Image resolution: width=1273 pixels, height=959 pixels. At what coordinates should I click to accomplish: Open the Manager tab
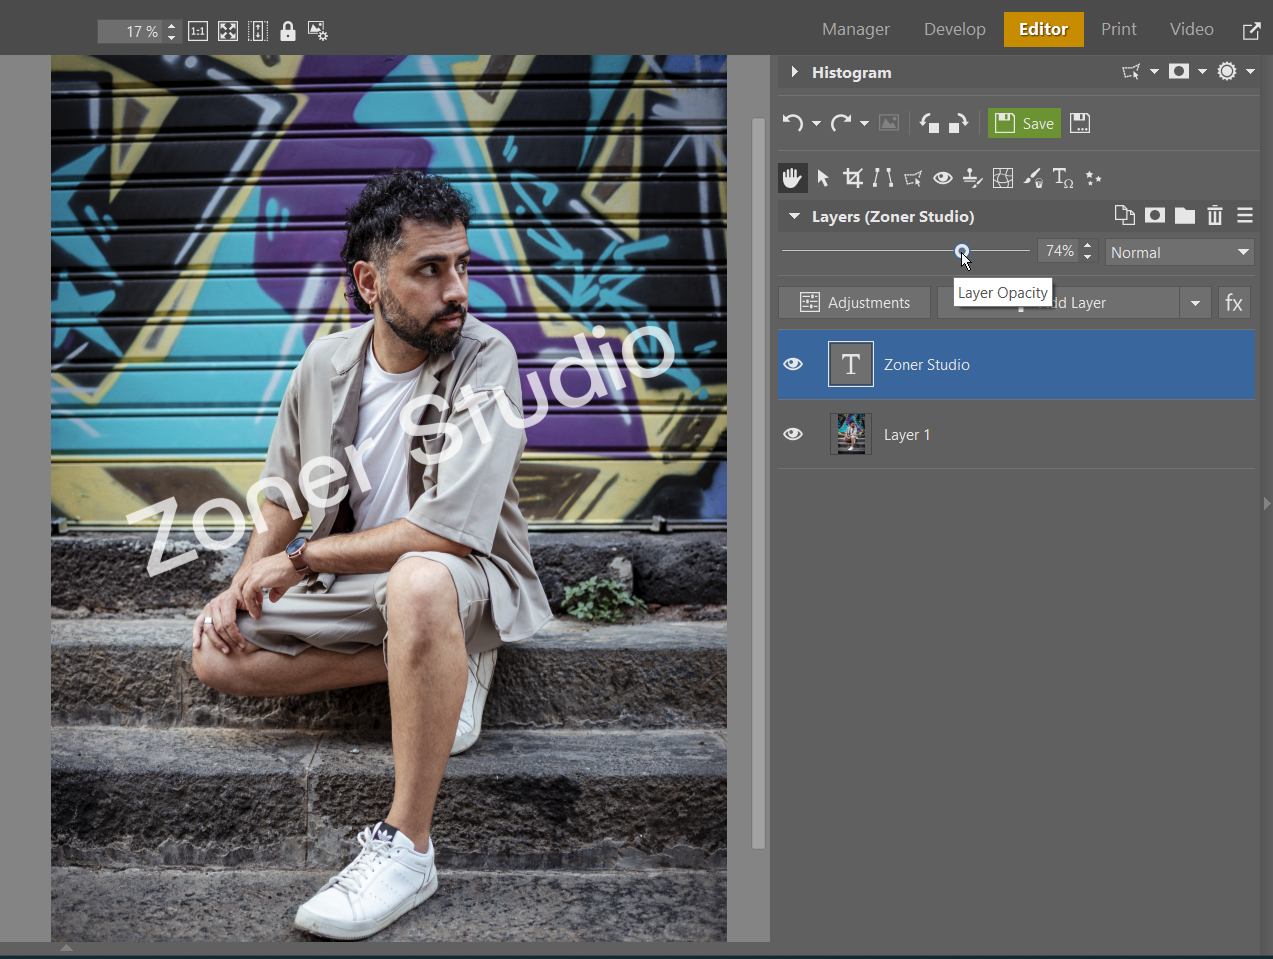click(x=855, y=29)
